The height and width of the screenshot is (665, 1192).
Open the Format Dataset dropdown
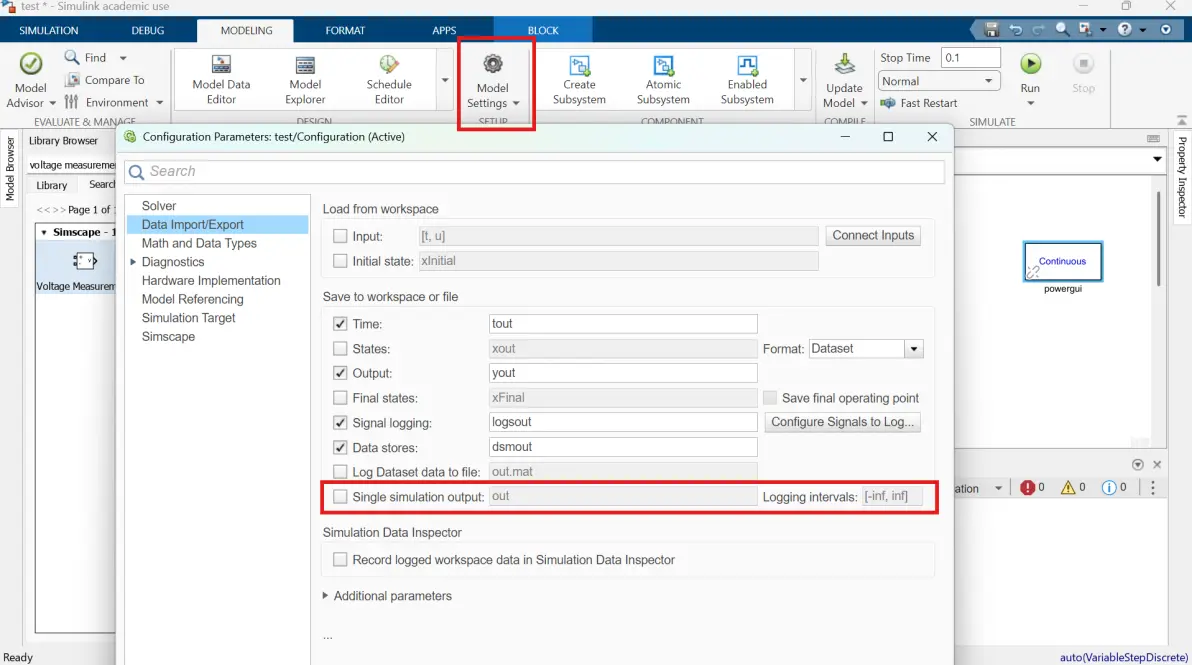coord(866,349)
